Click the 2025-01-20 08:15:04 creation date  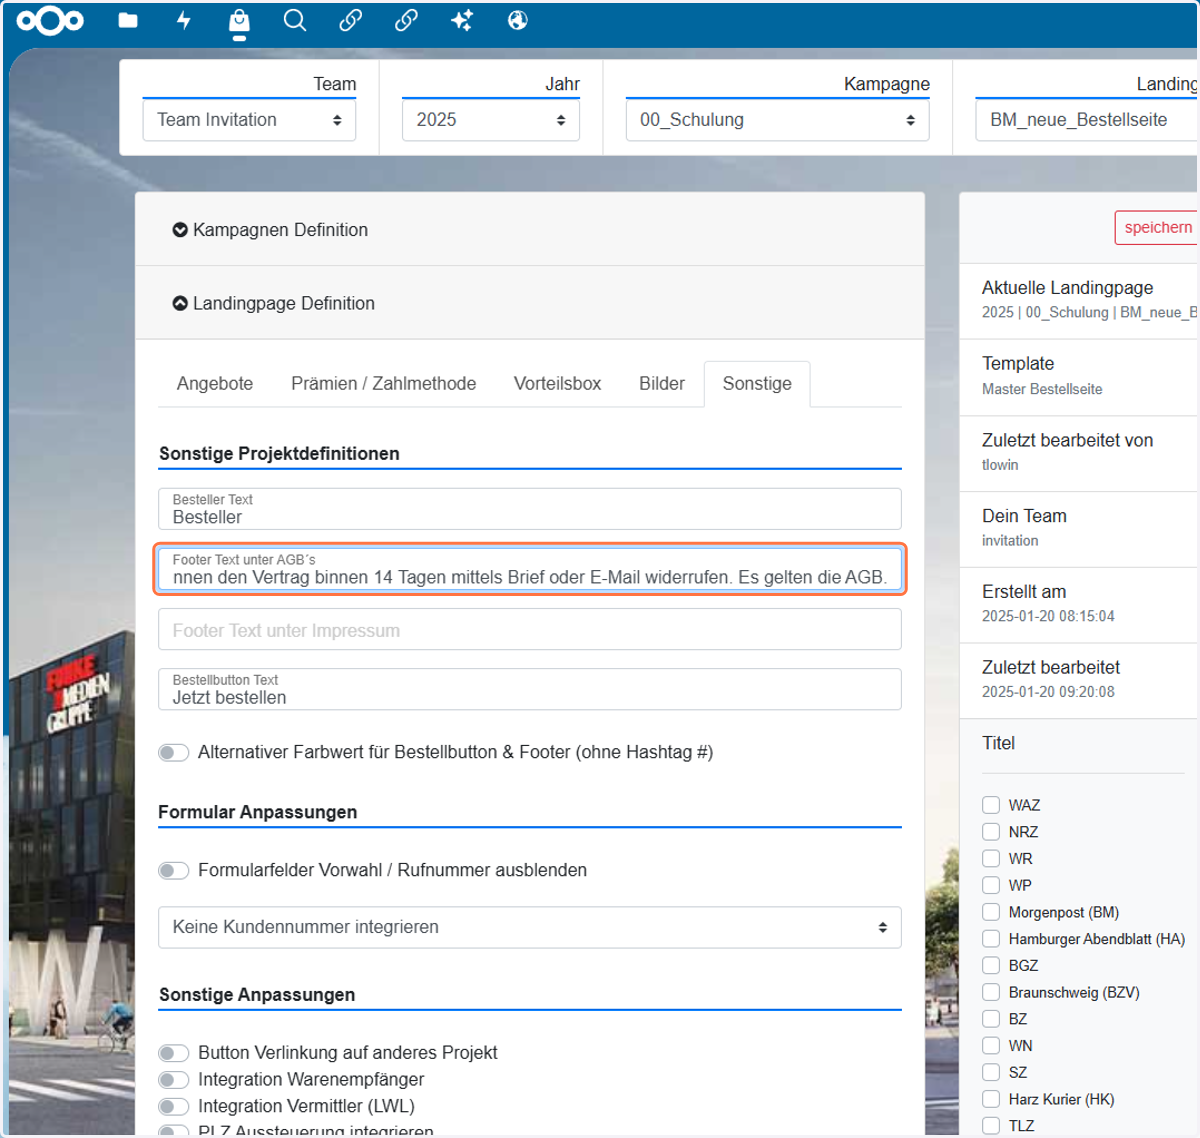[x=1048, y=616]
